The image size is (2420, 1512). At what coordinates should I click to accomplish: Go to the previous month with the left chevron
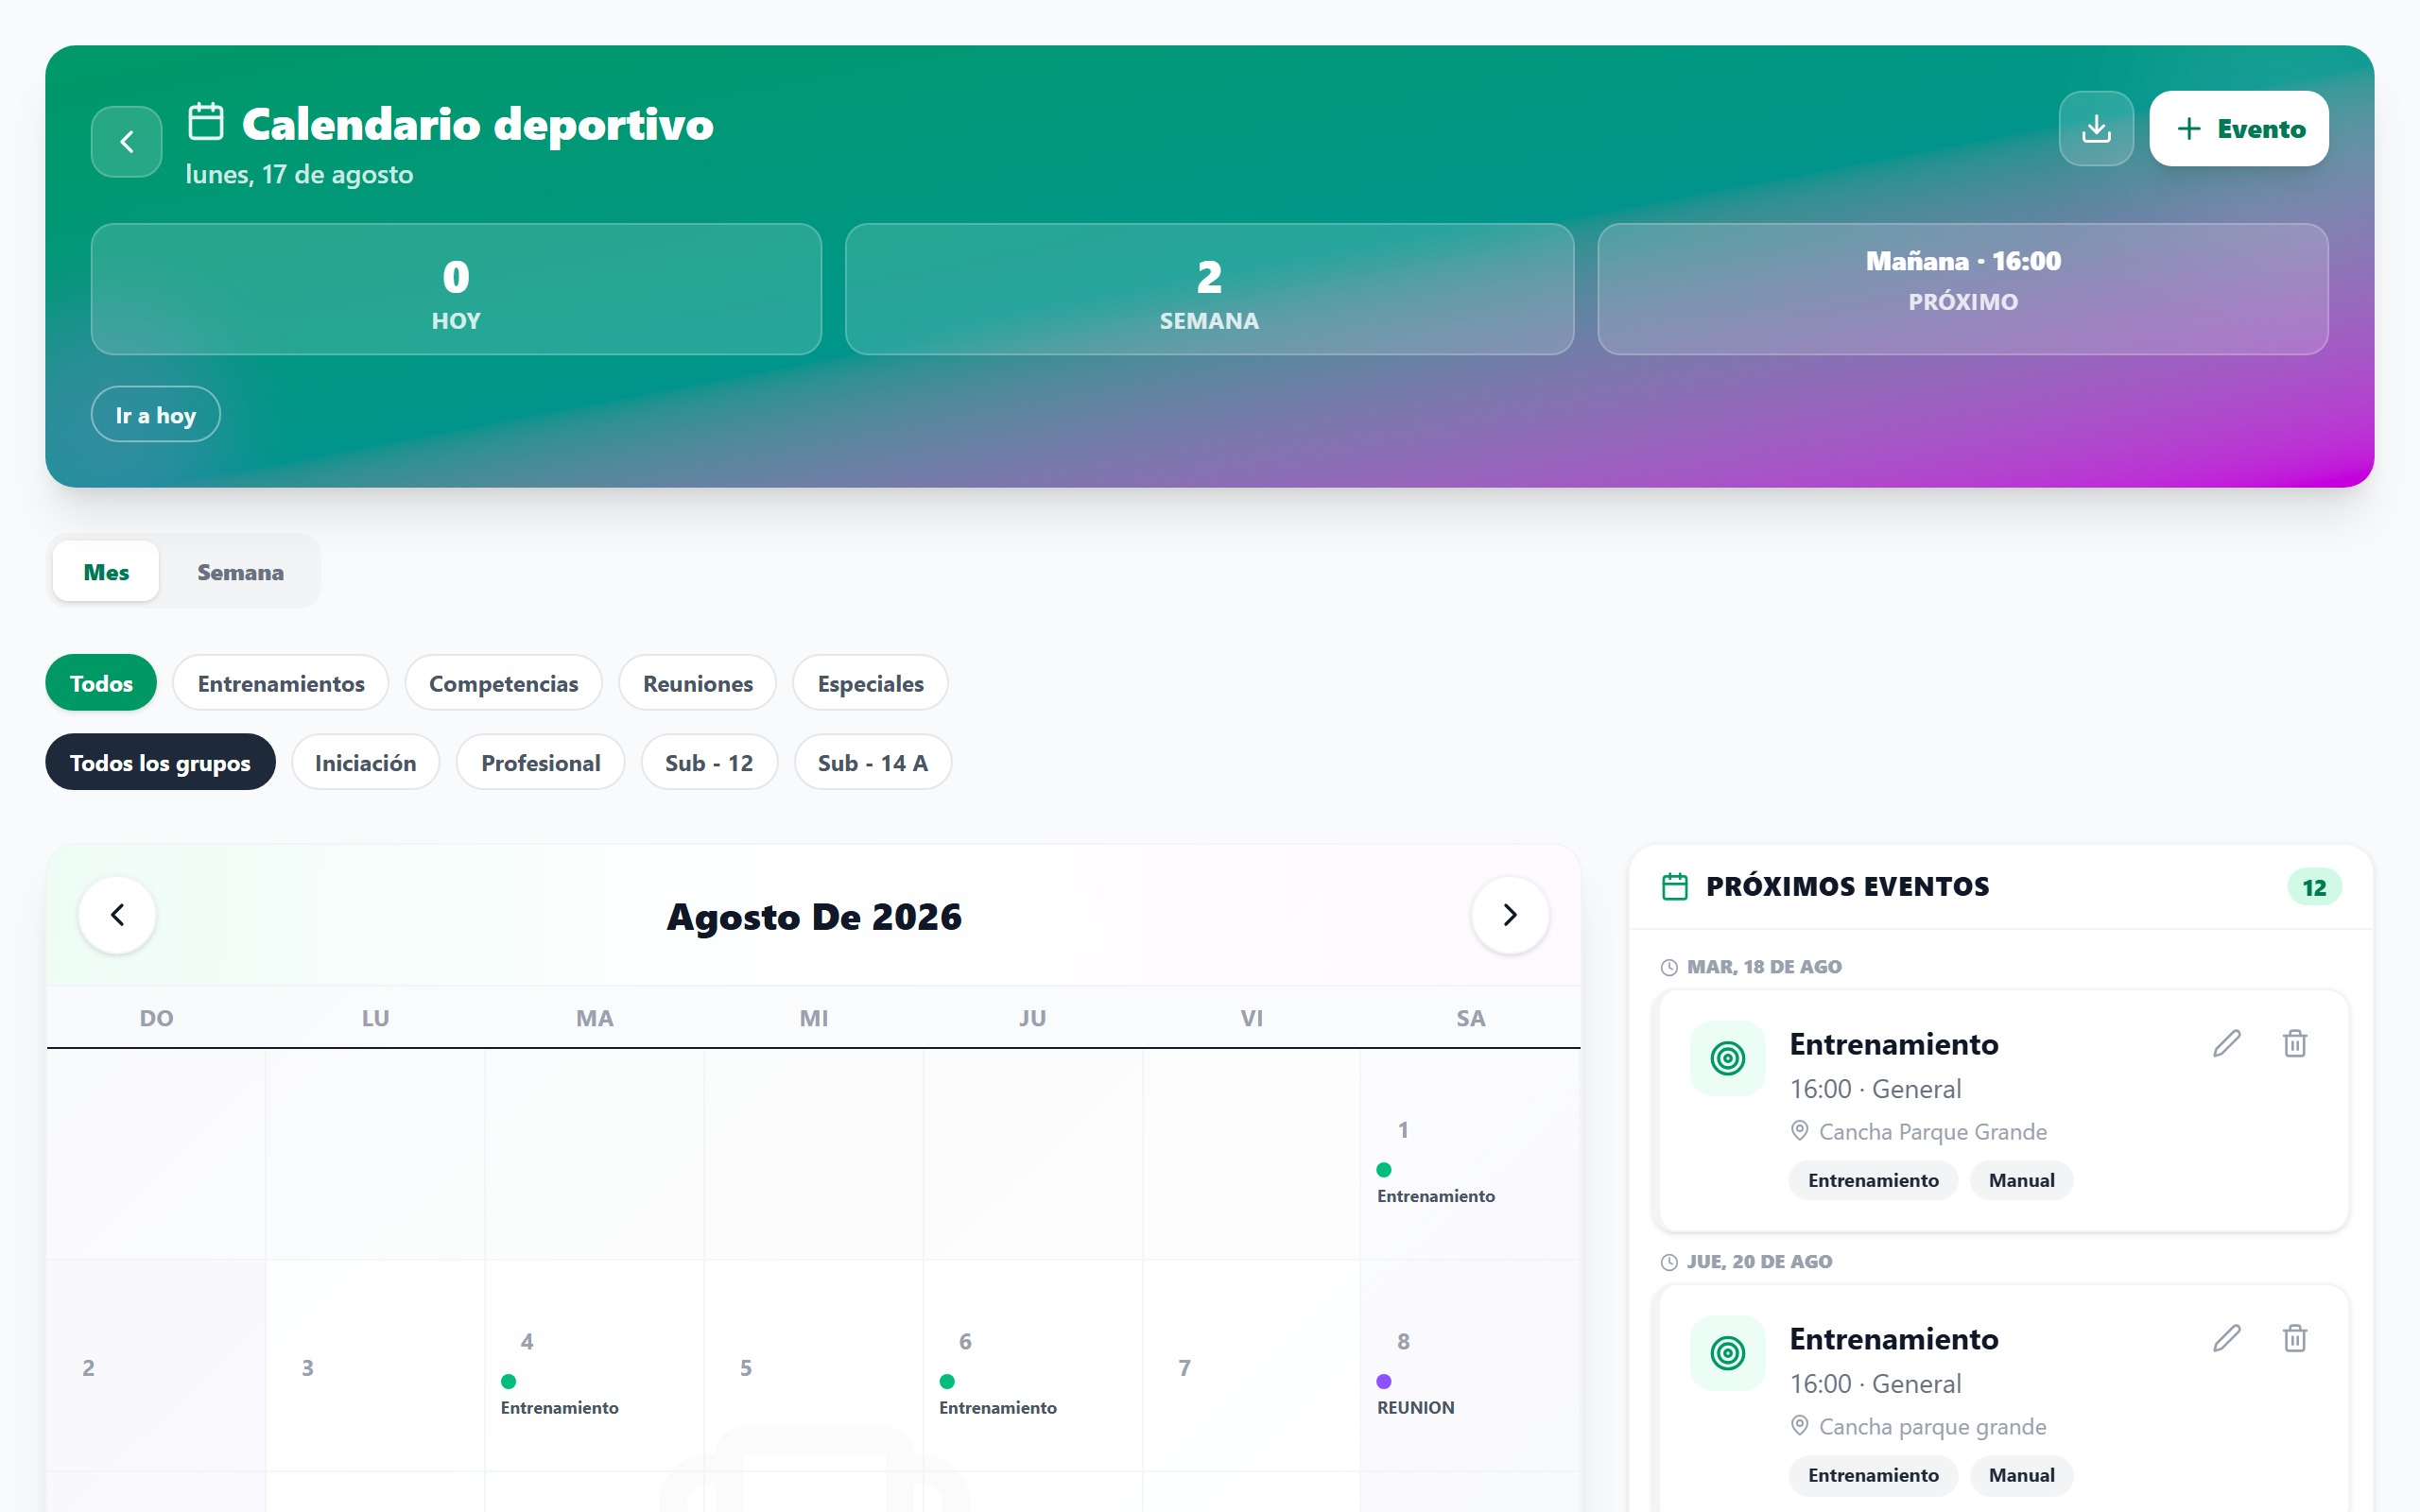coord(118,914)
